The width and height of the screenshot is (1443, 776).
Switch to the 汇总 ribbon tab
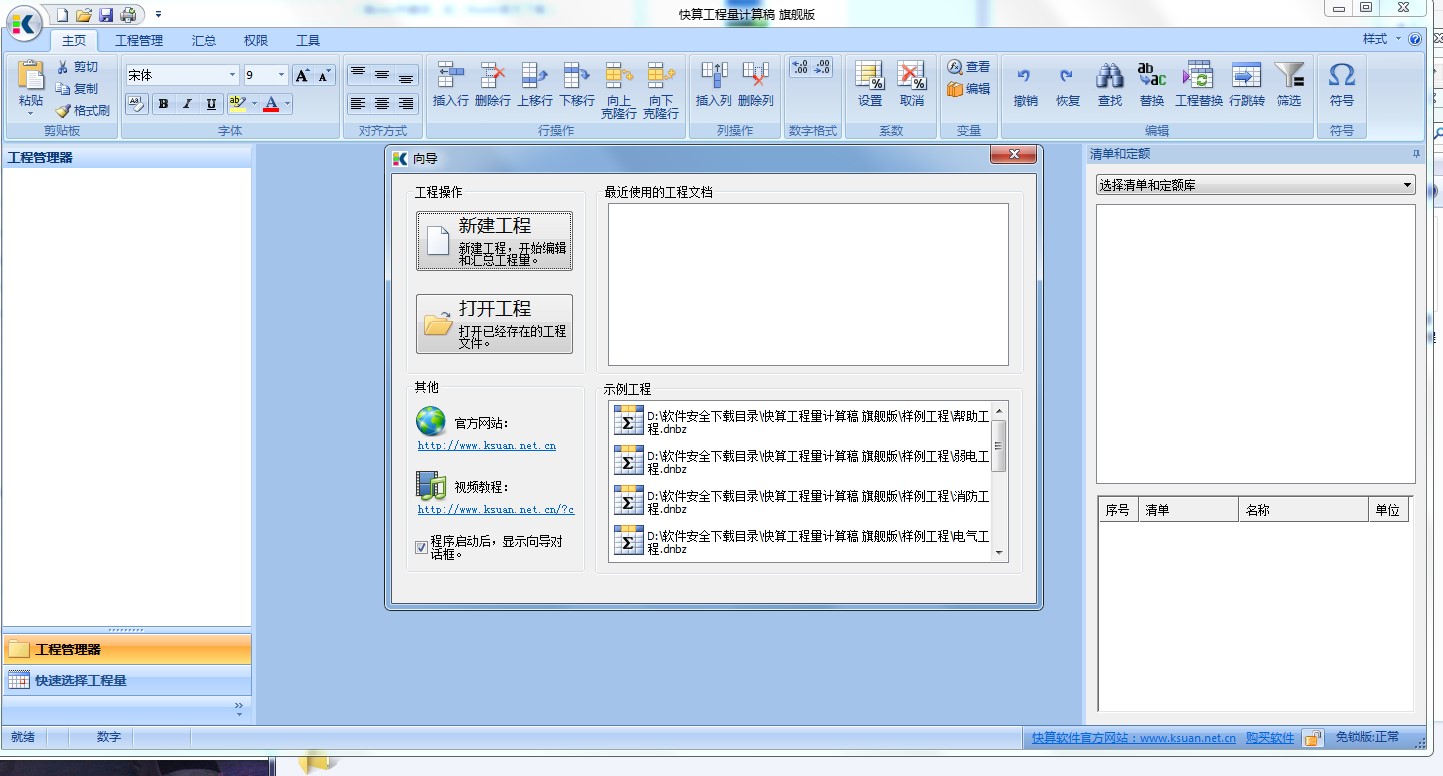pyautogui.click(x=204, y=41)
